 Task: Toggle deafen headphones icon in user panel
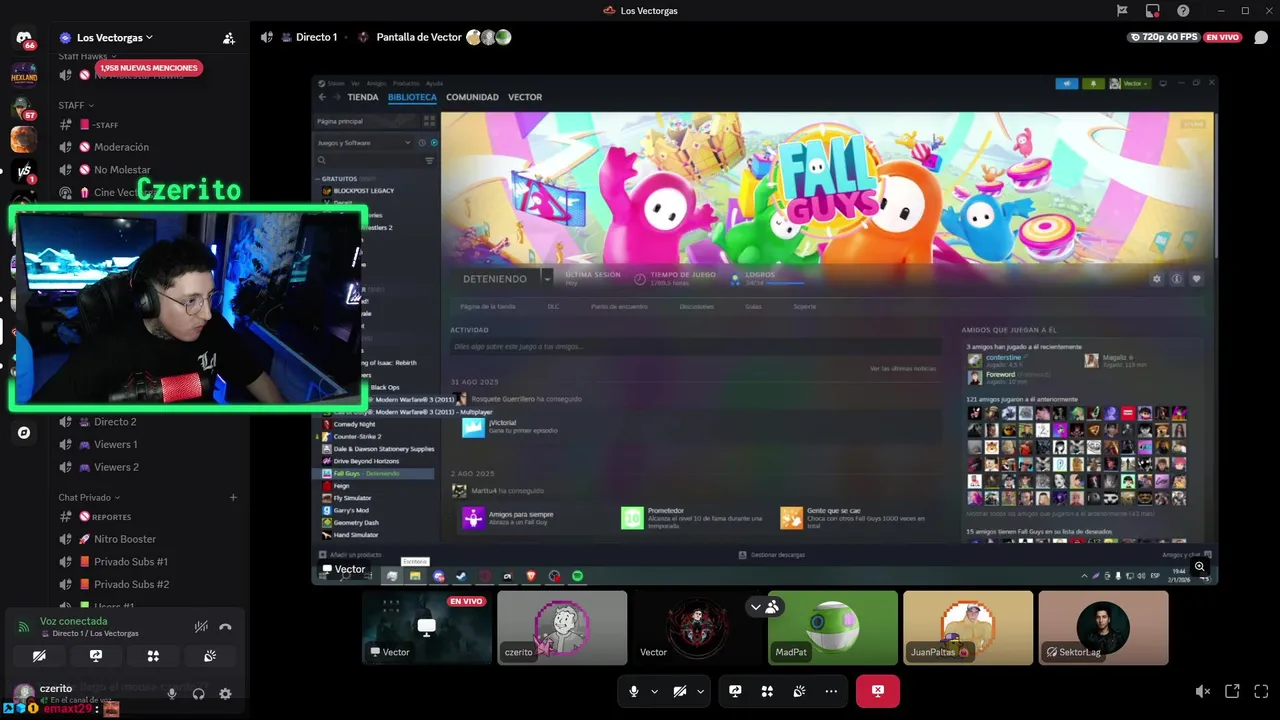tap(199, 693)
